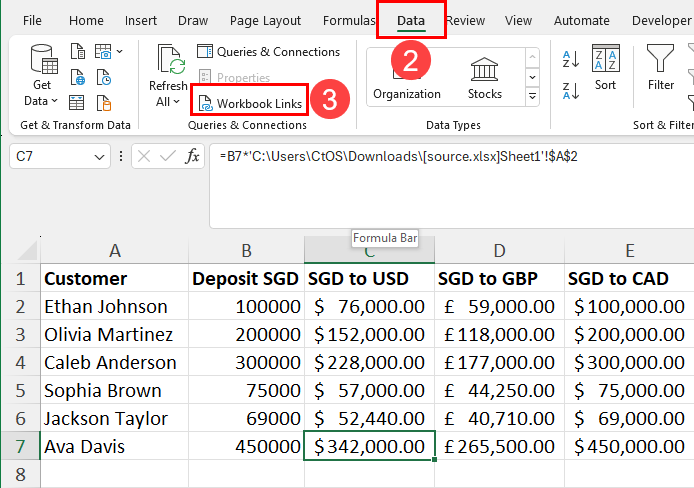Expand the Name Box dropdown

click(100, 157)
